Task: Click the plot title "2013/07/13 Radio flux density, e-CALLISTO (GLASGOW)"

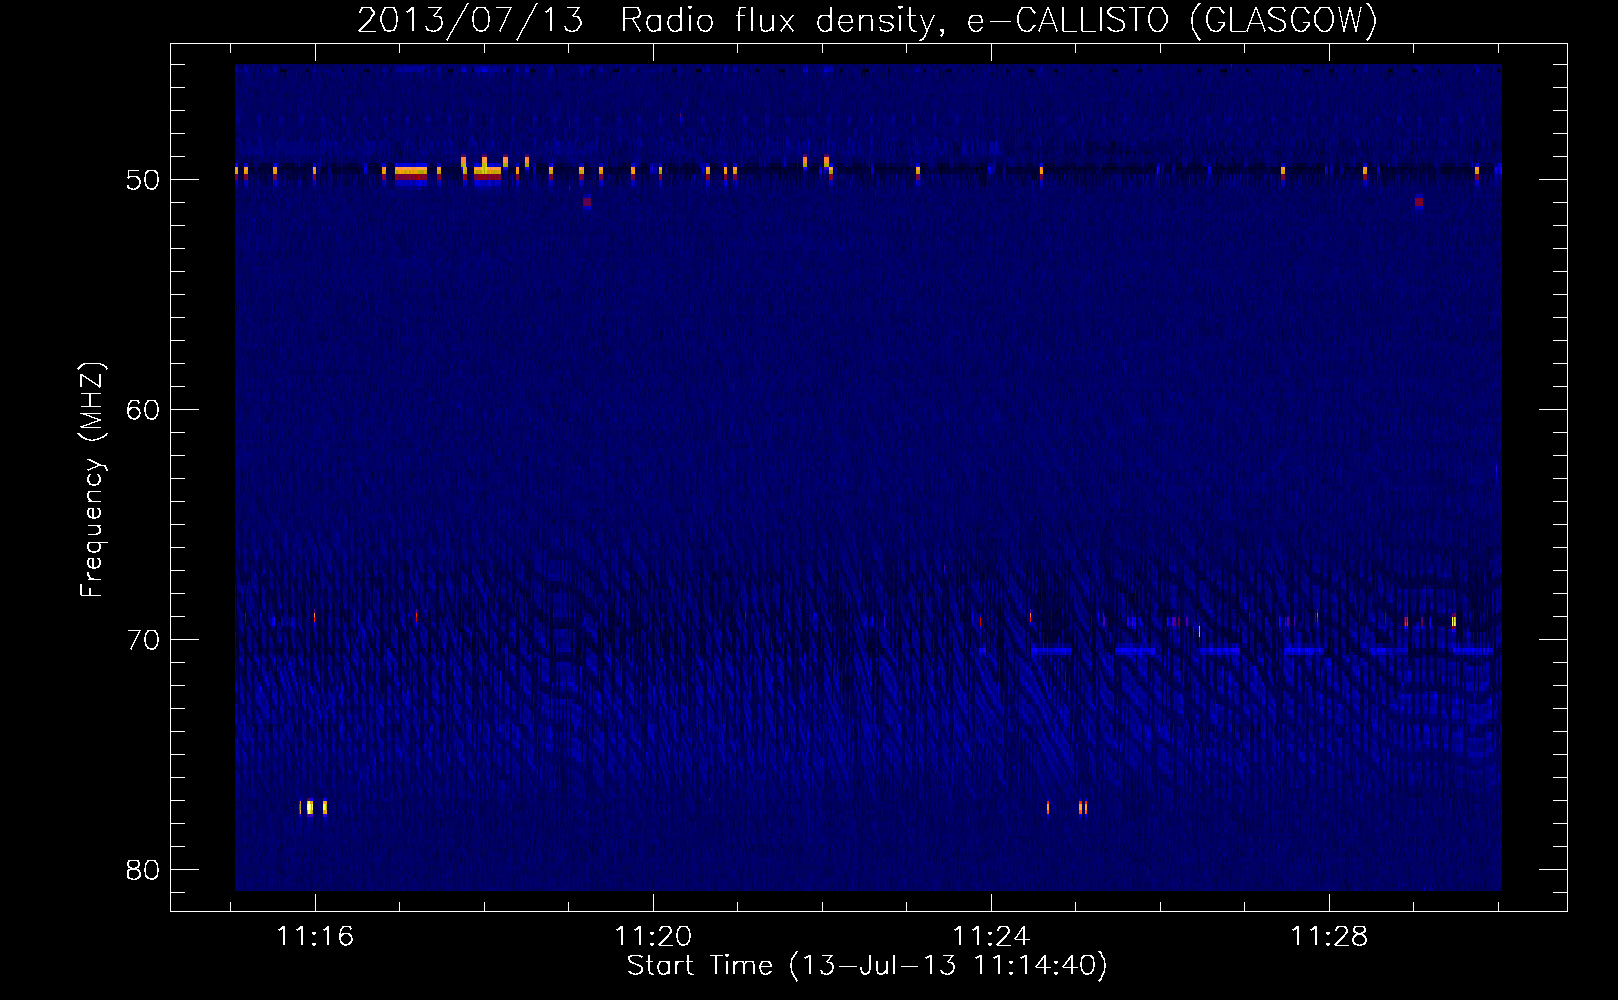Action: [x=867, y=20]
